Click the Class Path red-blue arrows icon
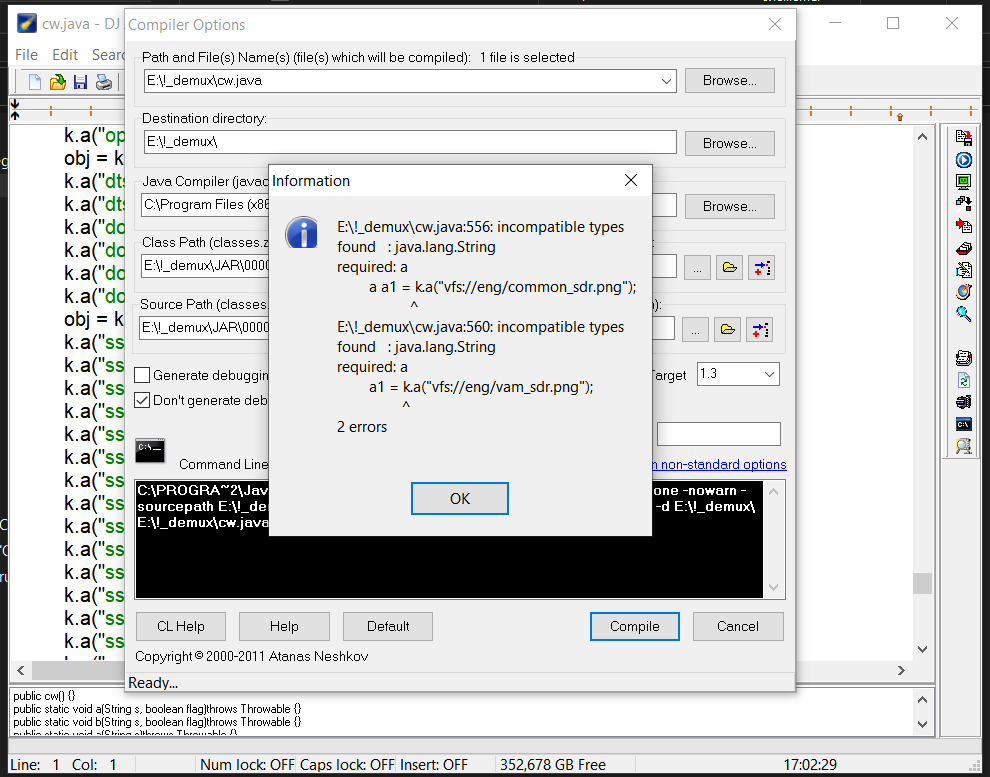The image size is (990, 777). click(761, 268)
